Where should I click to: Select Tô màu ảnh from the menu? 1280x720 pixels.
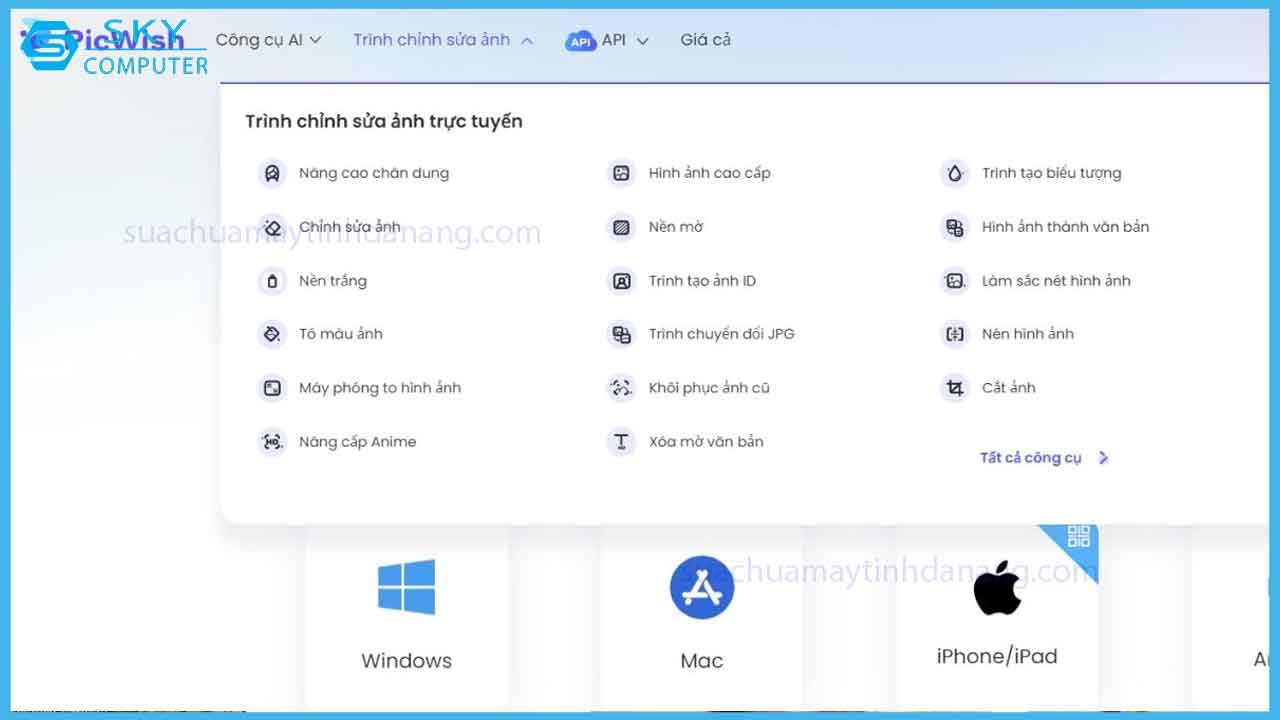click(341, 334)
